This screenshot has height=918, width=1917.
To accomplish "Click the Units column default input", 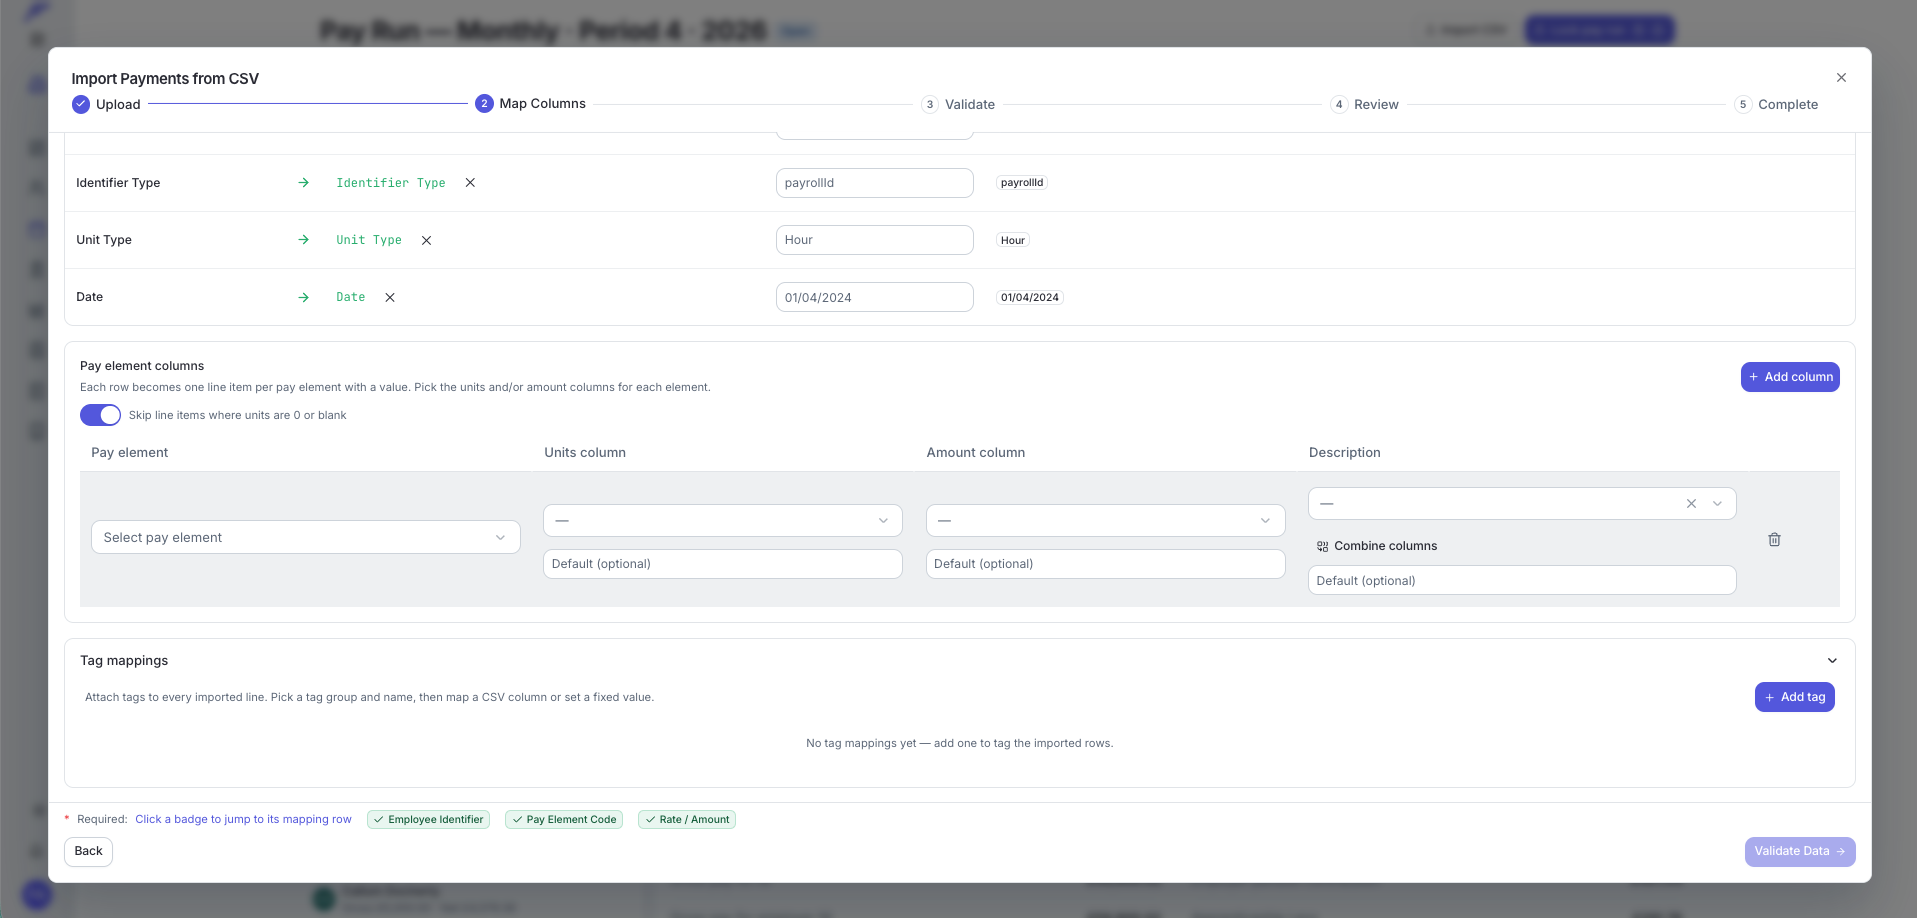I will (x=723, y=564).
